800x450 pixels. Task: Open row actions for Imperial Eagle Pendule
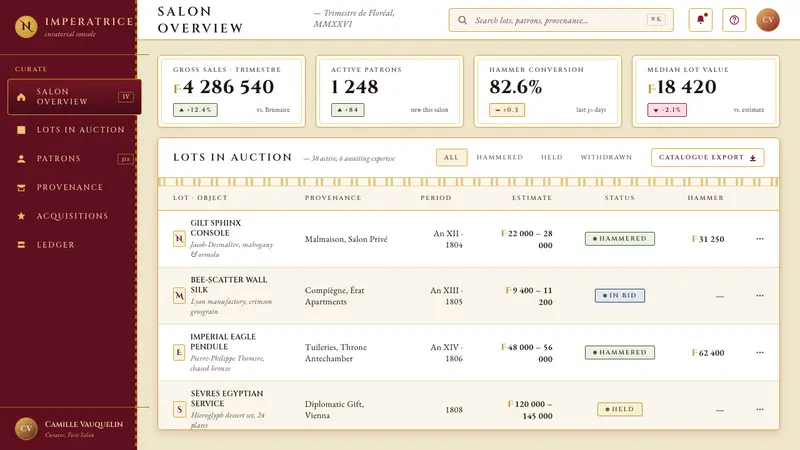(x=760, y=353)
